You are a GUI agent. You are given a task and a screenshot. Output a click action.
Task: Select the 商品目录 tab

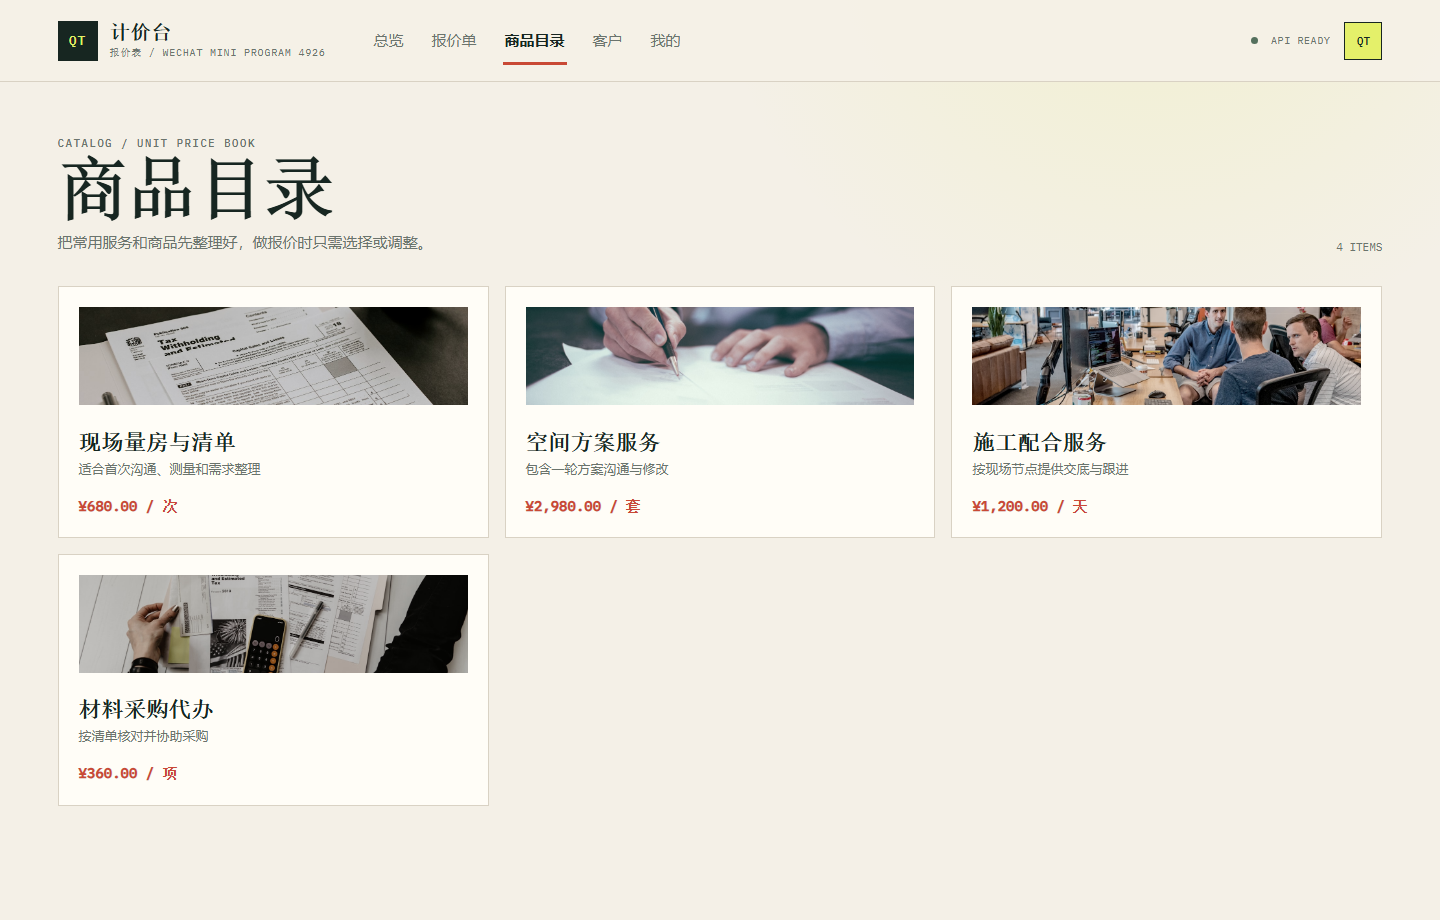coord(535,41)
